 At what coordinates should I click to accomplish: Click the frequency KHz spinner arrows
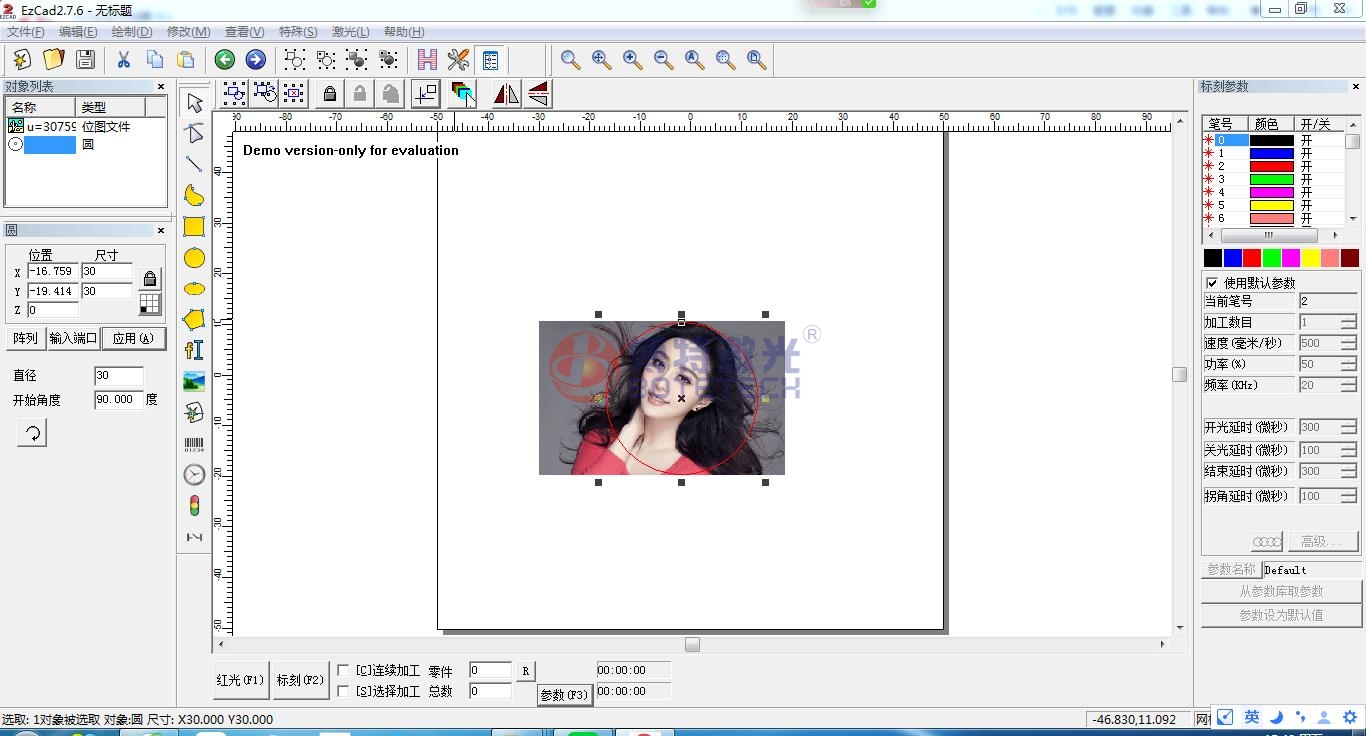1348,385
